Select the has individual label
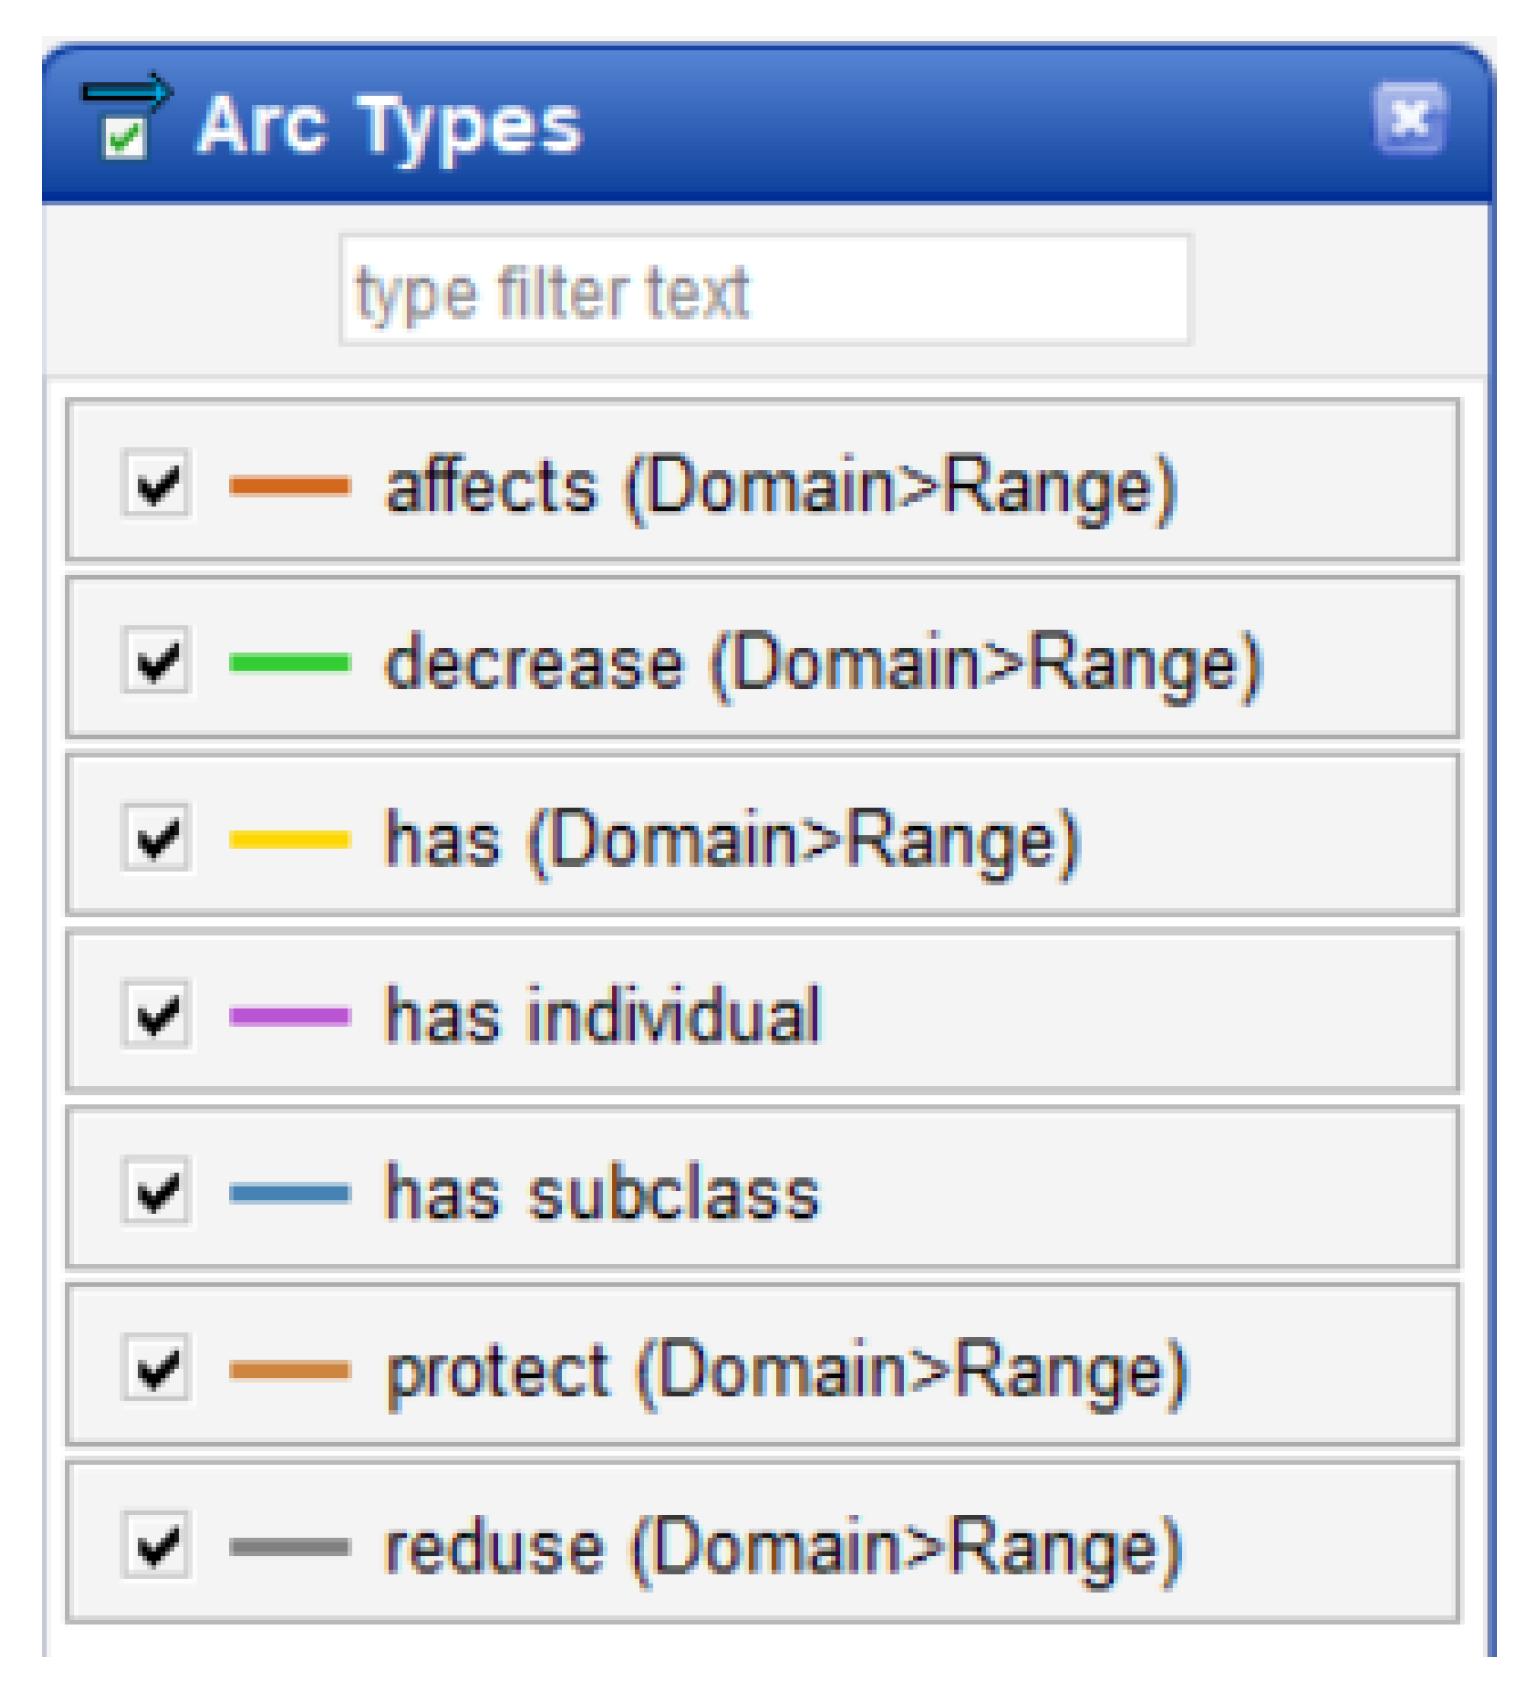1528x1706 pixels. (x=603, y=1015)
